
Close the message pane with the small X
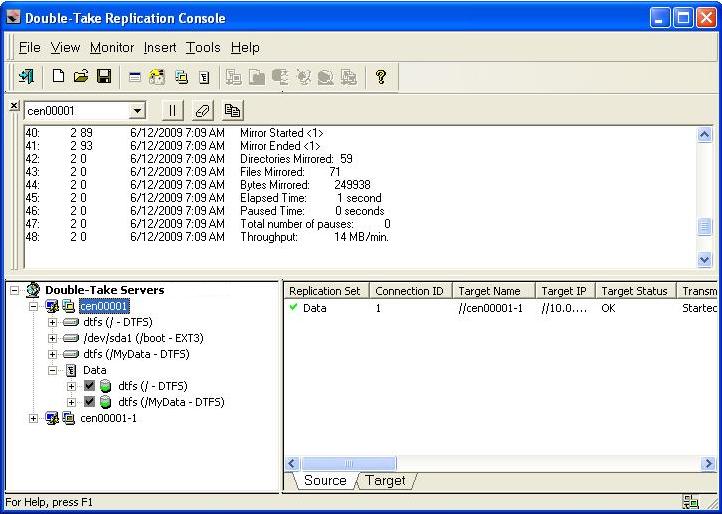13,105
